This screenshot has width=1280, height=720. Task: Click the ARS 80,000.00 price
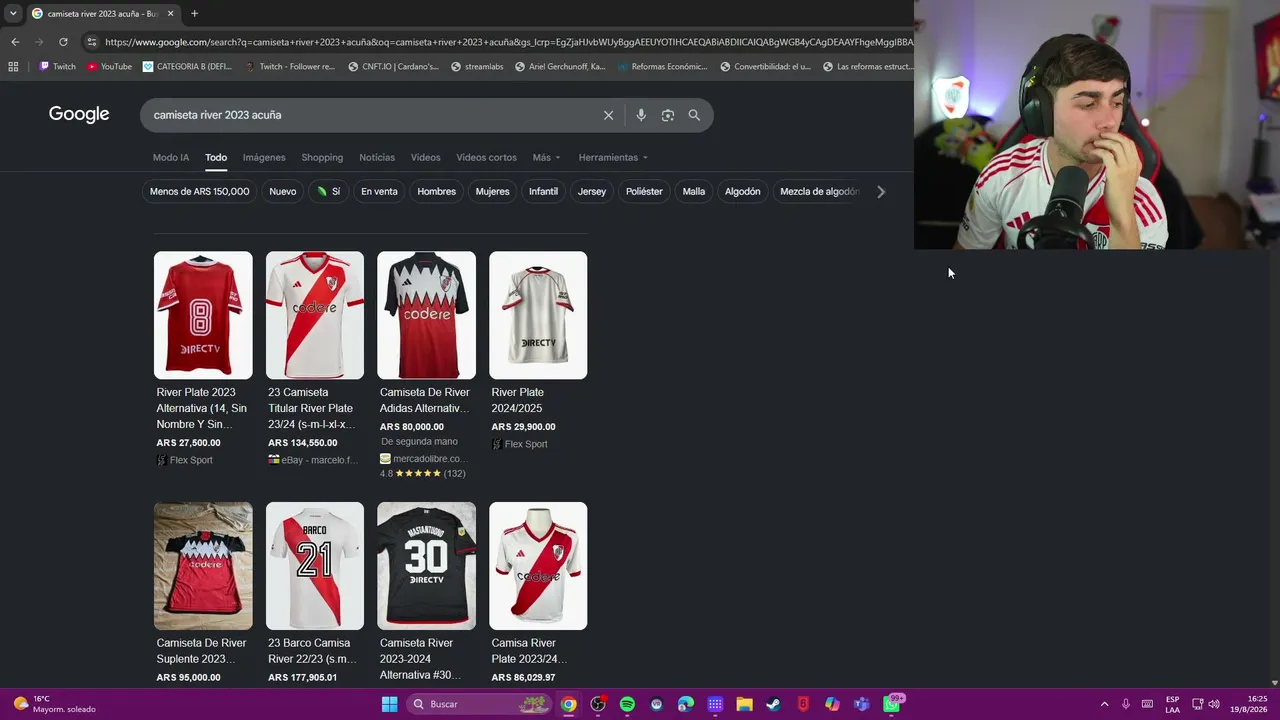pyautogui.click(x=412, y=427)
